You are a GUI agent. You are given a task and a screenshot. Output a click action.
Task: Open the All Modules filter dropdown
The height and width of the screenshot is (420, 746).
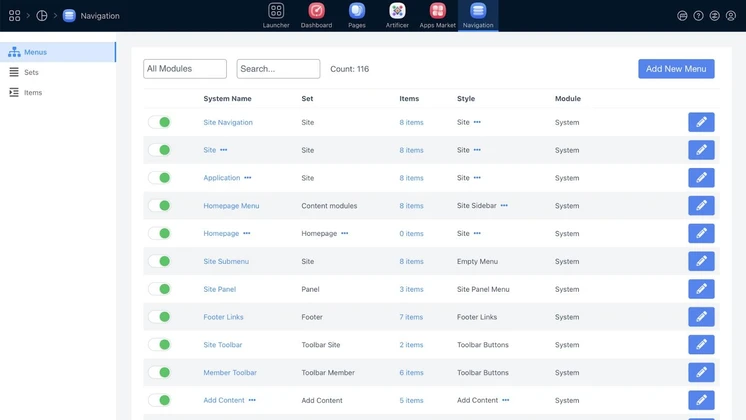(185, 69)
